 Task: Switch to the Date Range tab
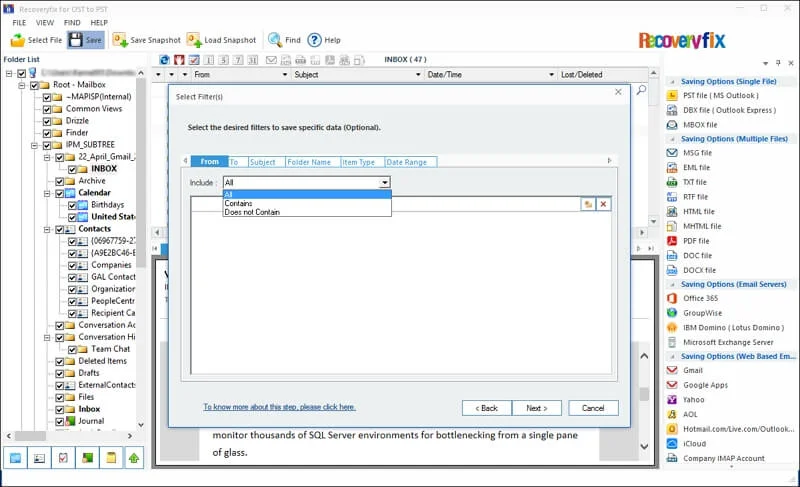click(406, 162)
